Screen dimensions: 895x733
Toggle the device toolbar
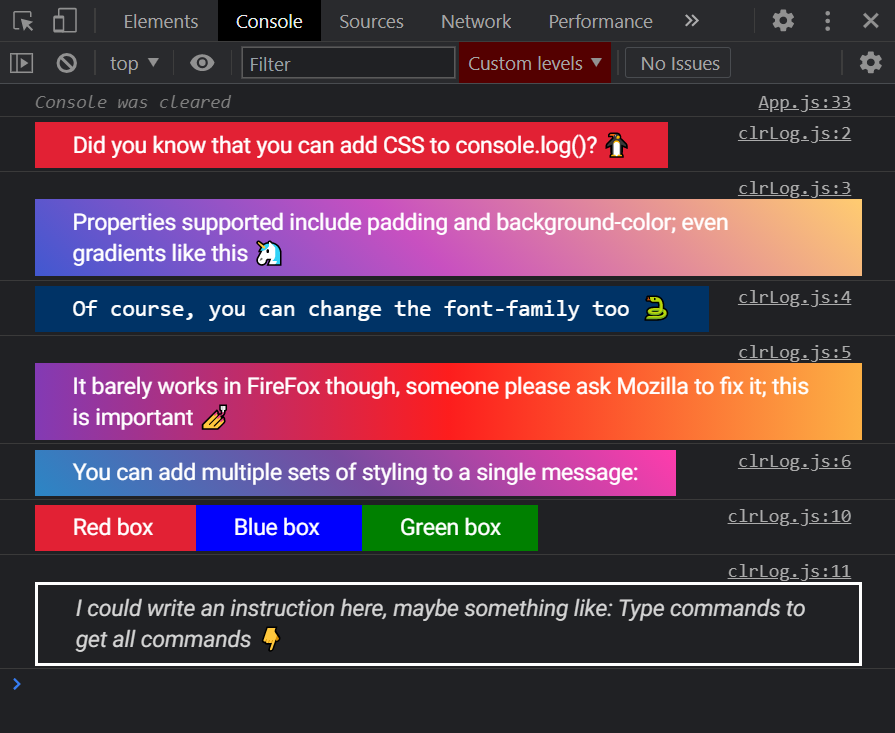[x=65, y=20]
